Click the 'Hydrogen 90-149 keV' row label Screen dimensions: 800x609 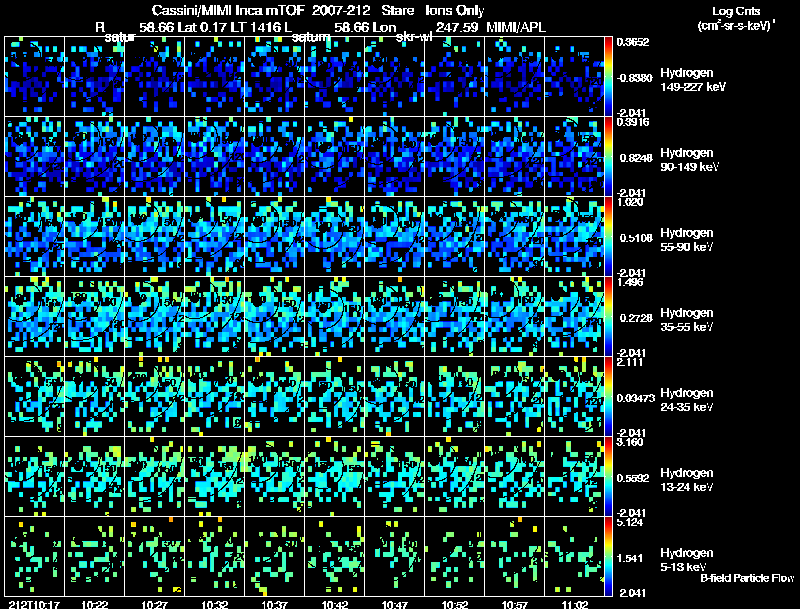pos(689,160)
